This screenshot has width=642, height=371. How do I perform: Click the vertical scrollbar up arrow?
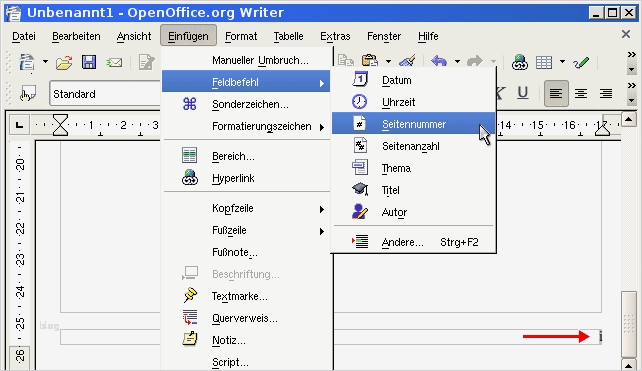(628, 120)
